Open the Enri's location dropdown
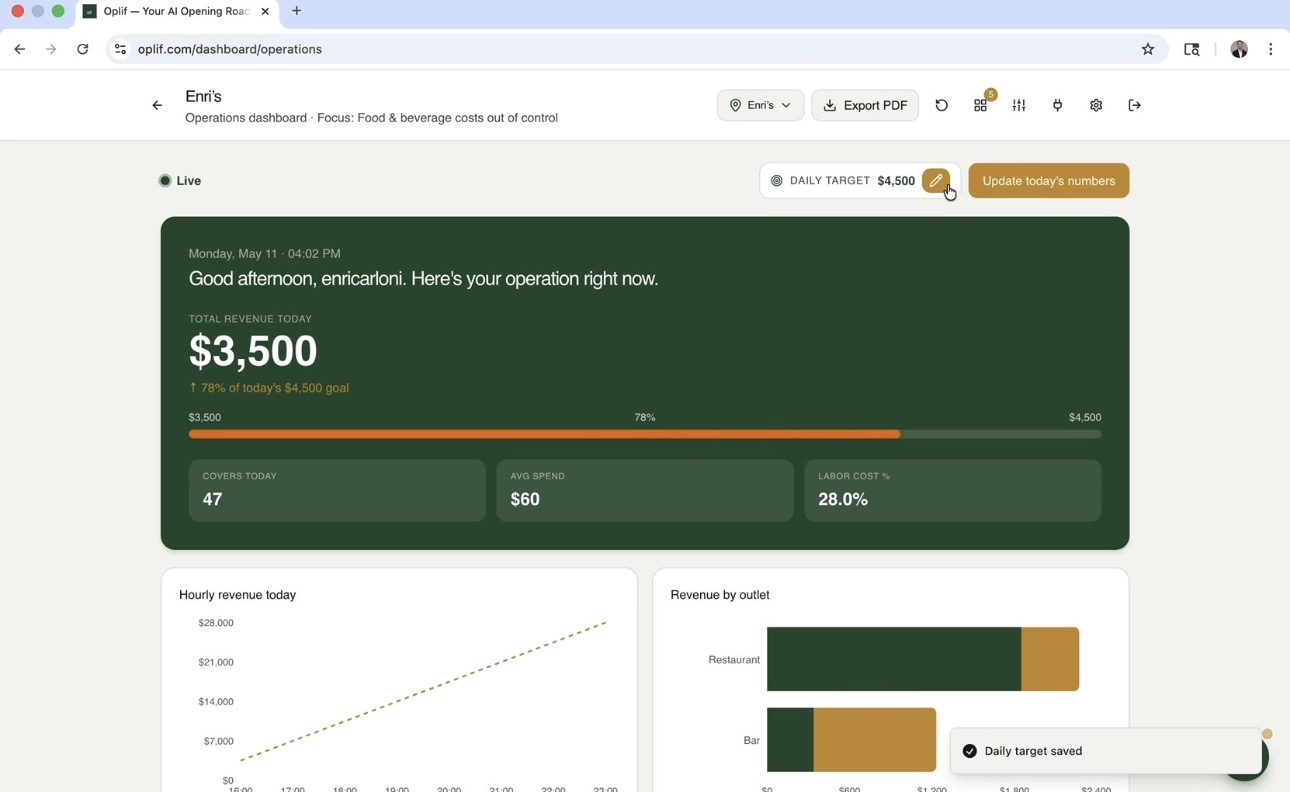 pyautogui.click(x=760, y=105)
